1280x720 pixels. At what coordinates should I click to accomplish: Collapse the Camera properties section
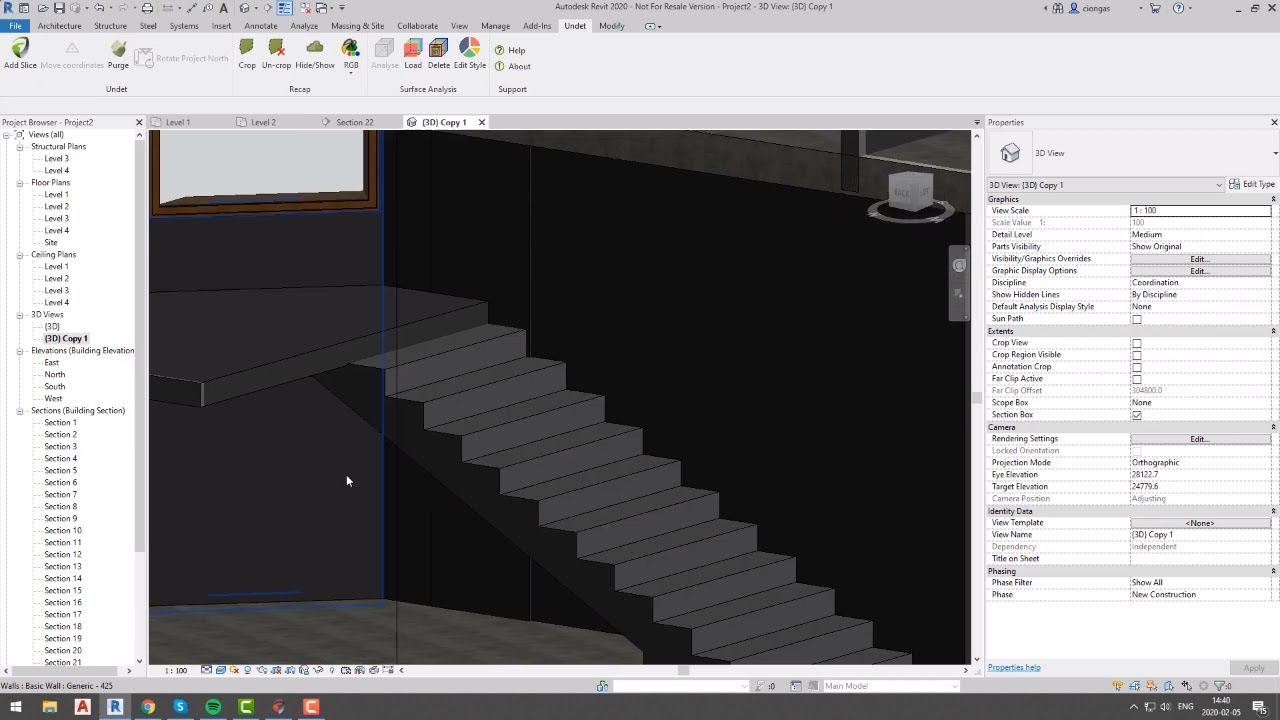[1273, 427]
